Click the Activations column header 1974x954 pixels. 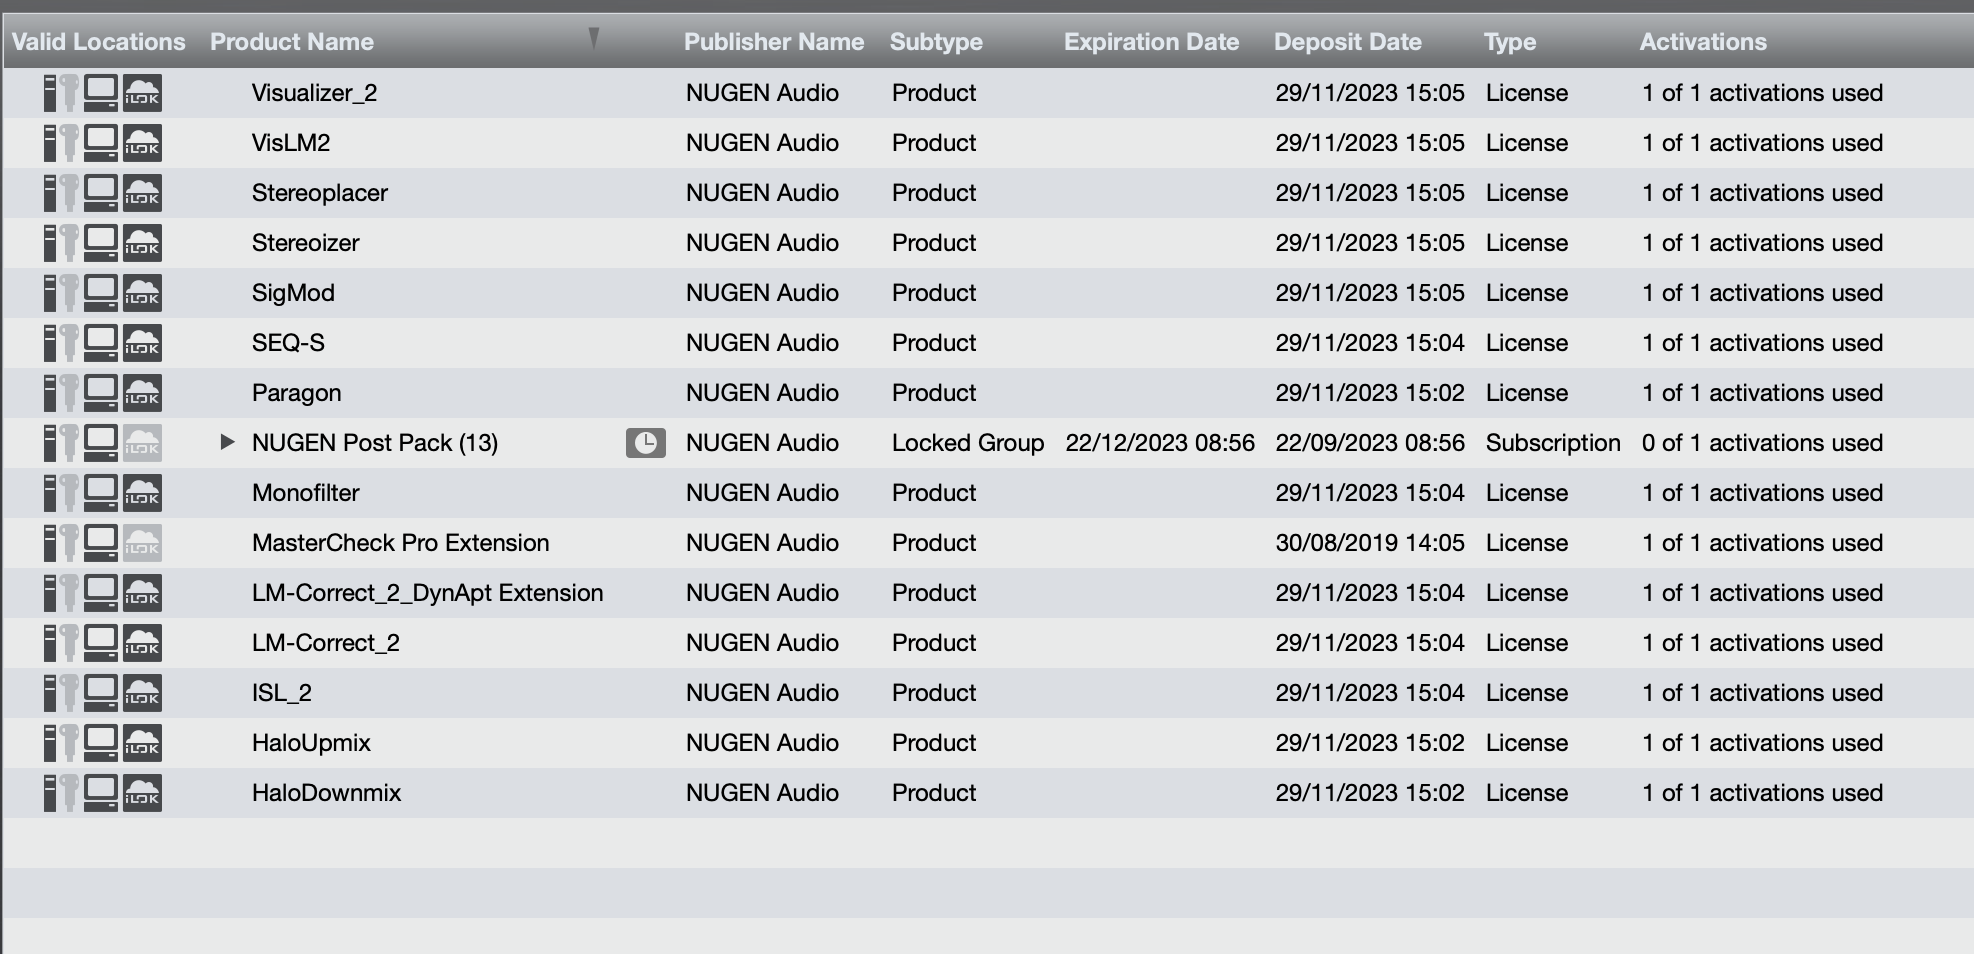(1702, 42)
